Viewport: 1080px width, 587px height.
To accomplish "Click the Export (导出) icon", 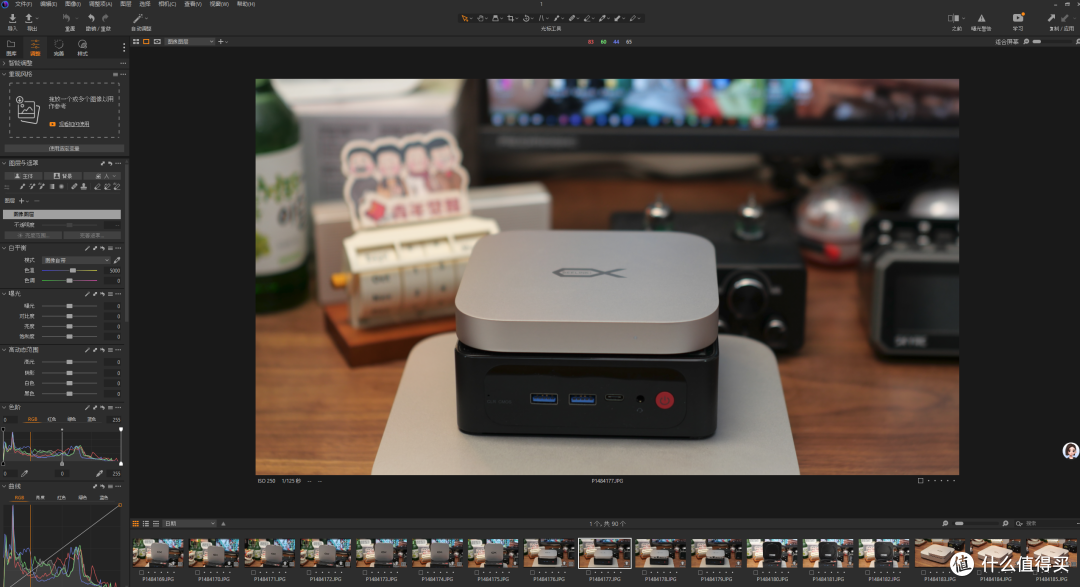I will 30,19.
